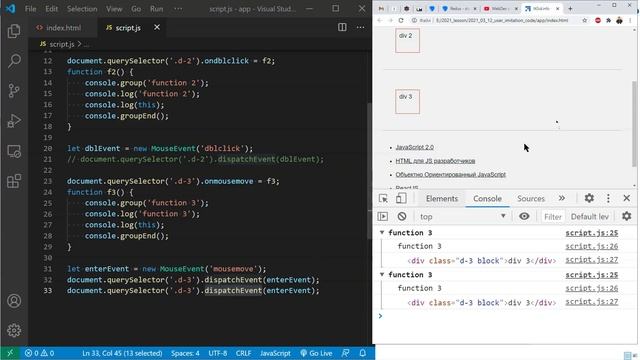
Task: Collapse the second function 3 console group
Action: [382, 275]
